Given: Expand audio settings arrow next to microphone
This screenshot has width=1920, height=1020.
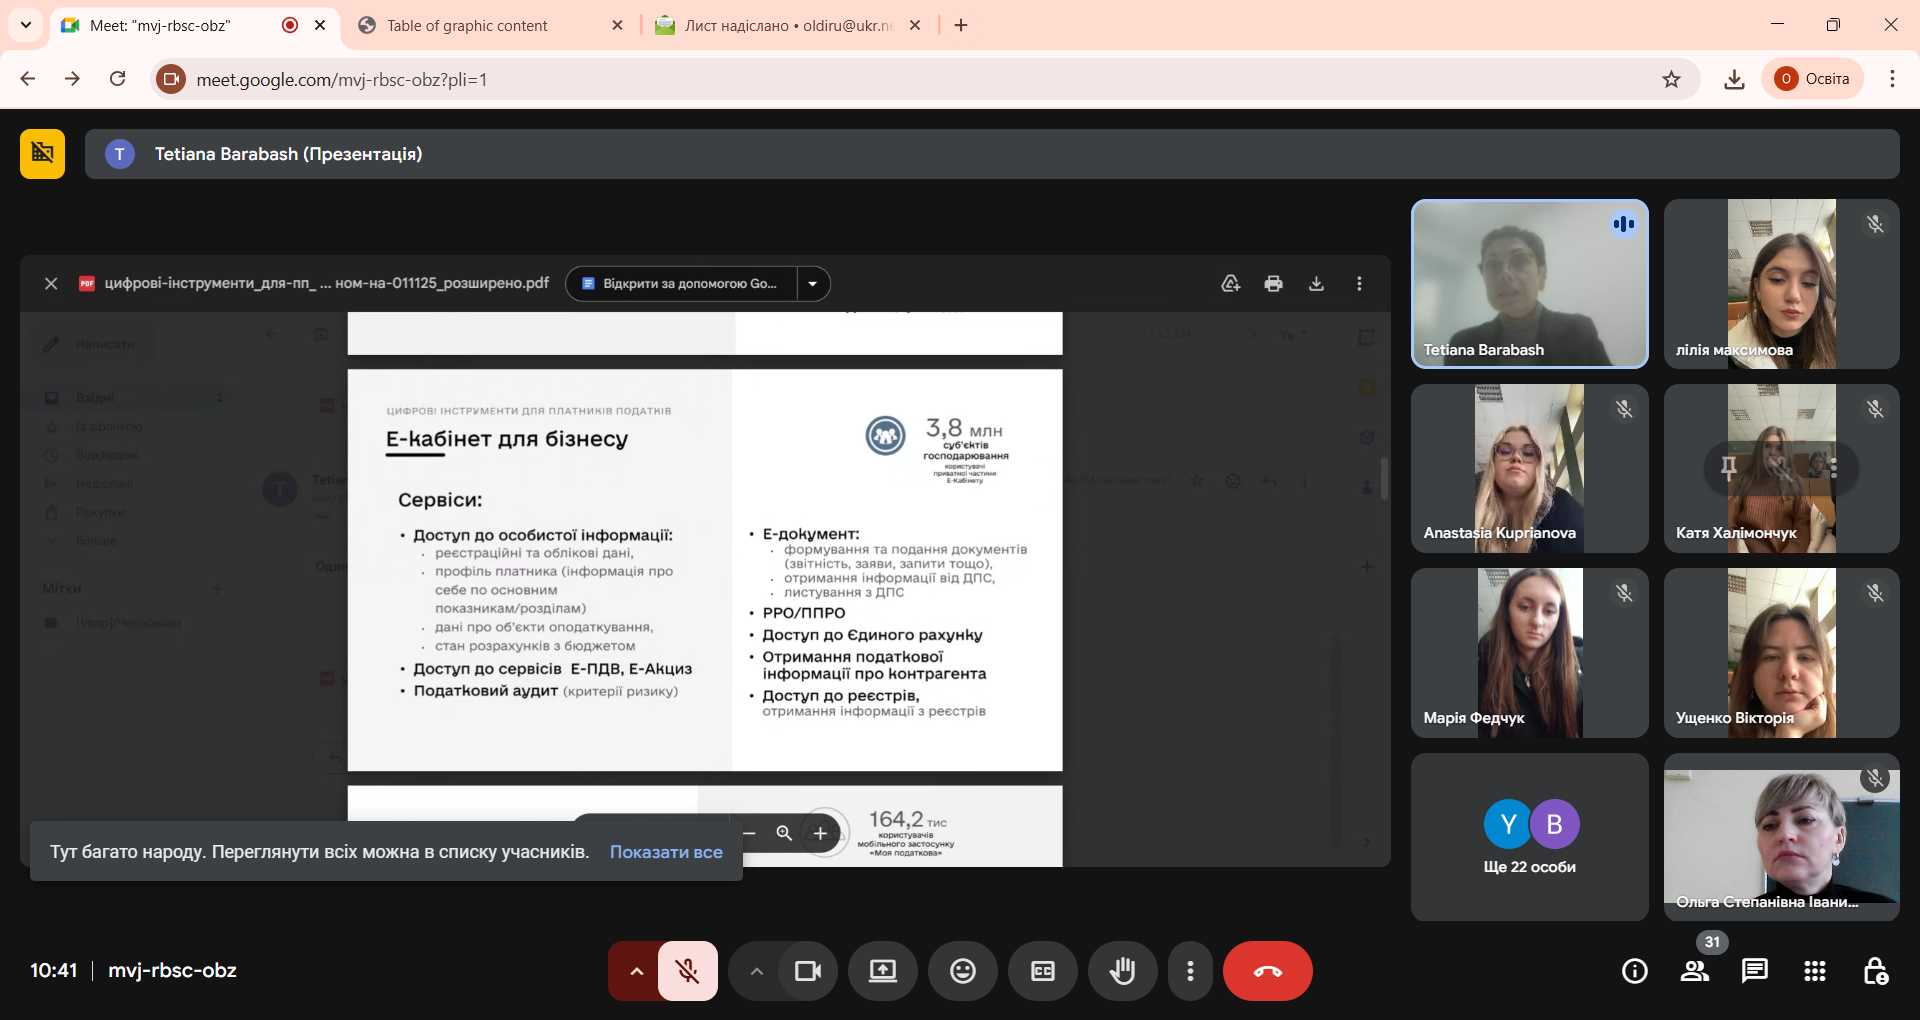Looking at the screenshot, I should (x=636, y=971).
